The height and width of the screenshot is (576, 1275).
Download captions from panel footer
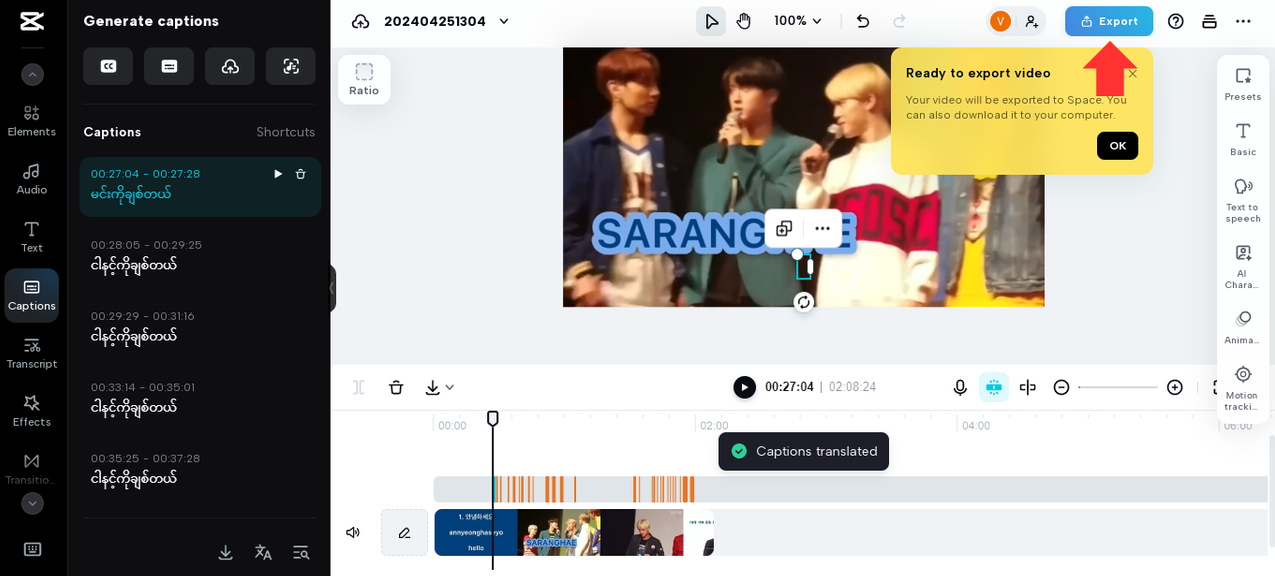226,552
